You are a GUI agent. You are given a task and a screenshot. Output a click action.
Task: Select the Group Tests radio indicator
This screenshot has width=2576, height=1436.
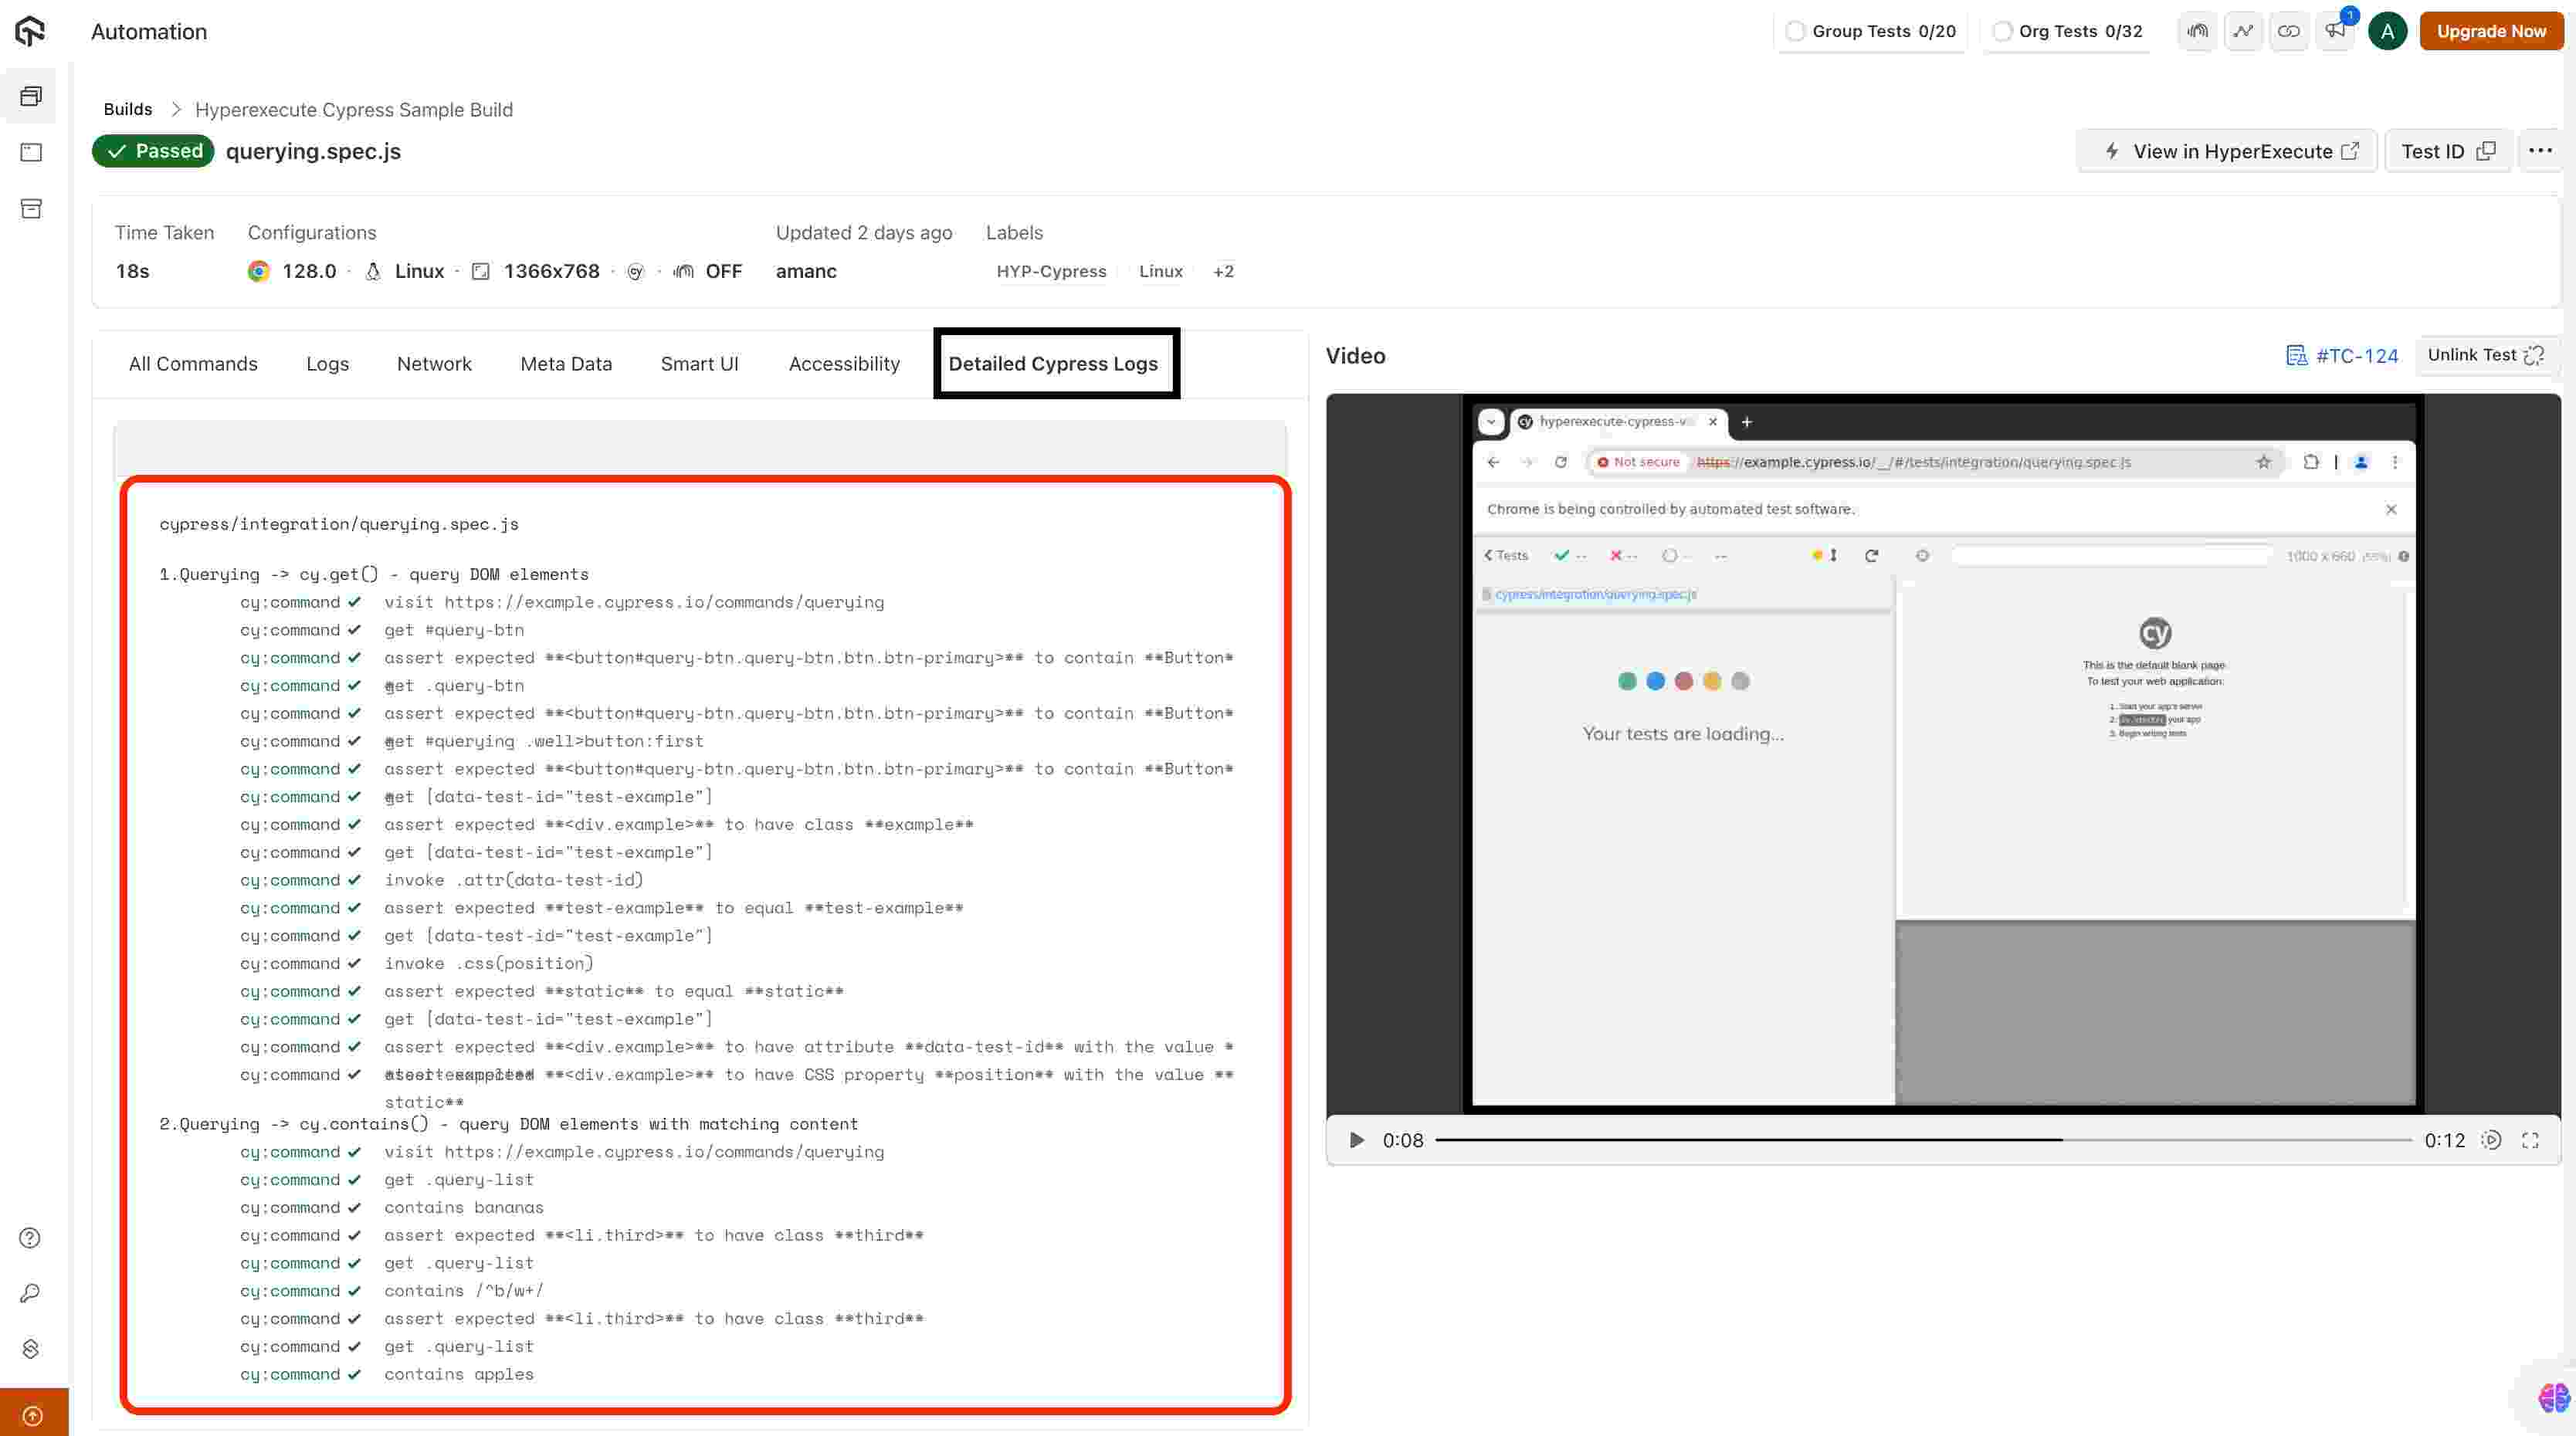click(x=1795, y=31)
